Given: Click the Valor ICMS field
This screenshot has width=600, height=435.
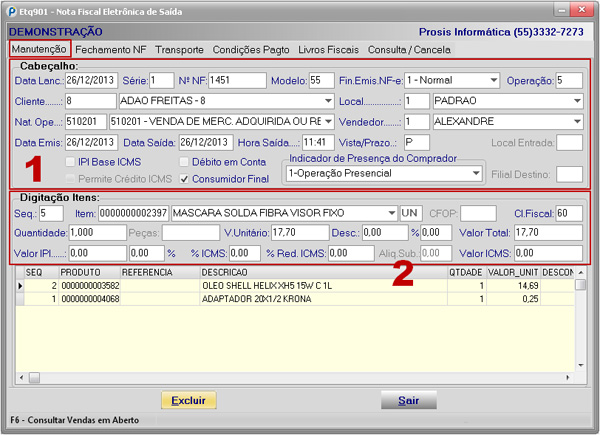Looking at the screenshot, I should point(548,253).
